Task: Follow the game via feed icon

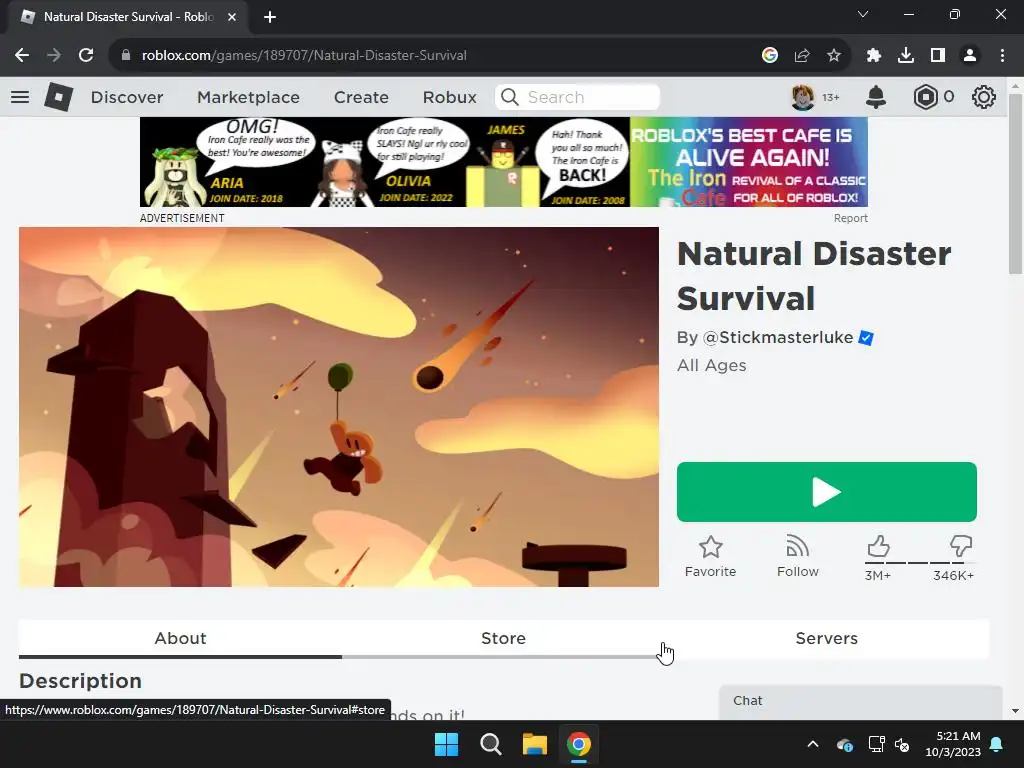Action: 798,547
